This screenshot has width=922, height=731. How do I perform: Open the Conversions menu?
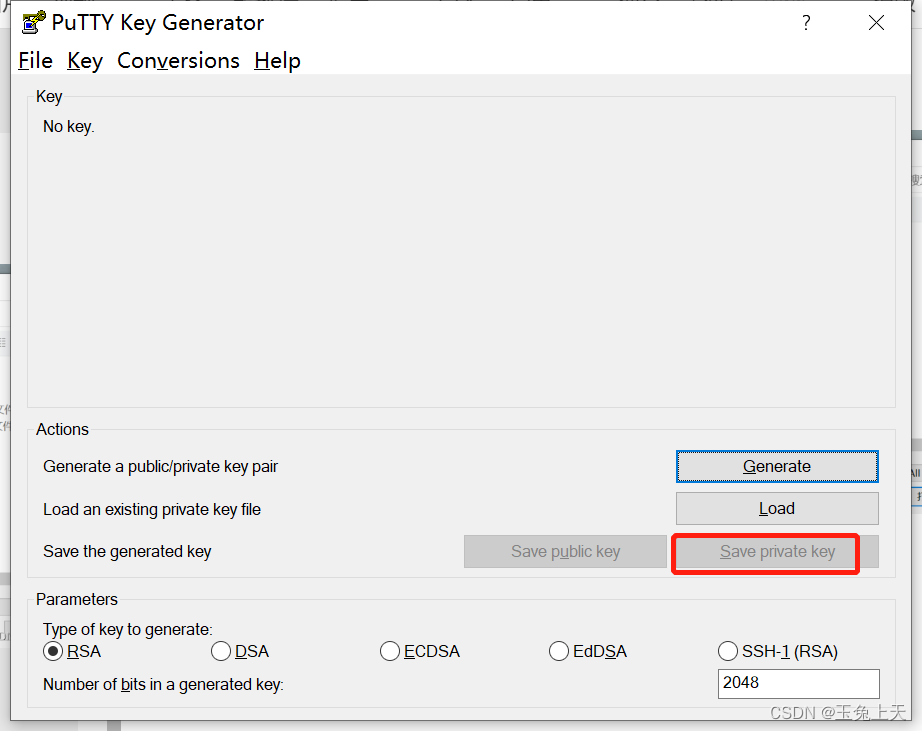pyautogui.click(x=178, y=61)
